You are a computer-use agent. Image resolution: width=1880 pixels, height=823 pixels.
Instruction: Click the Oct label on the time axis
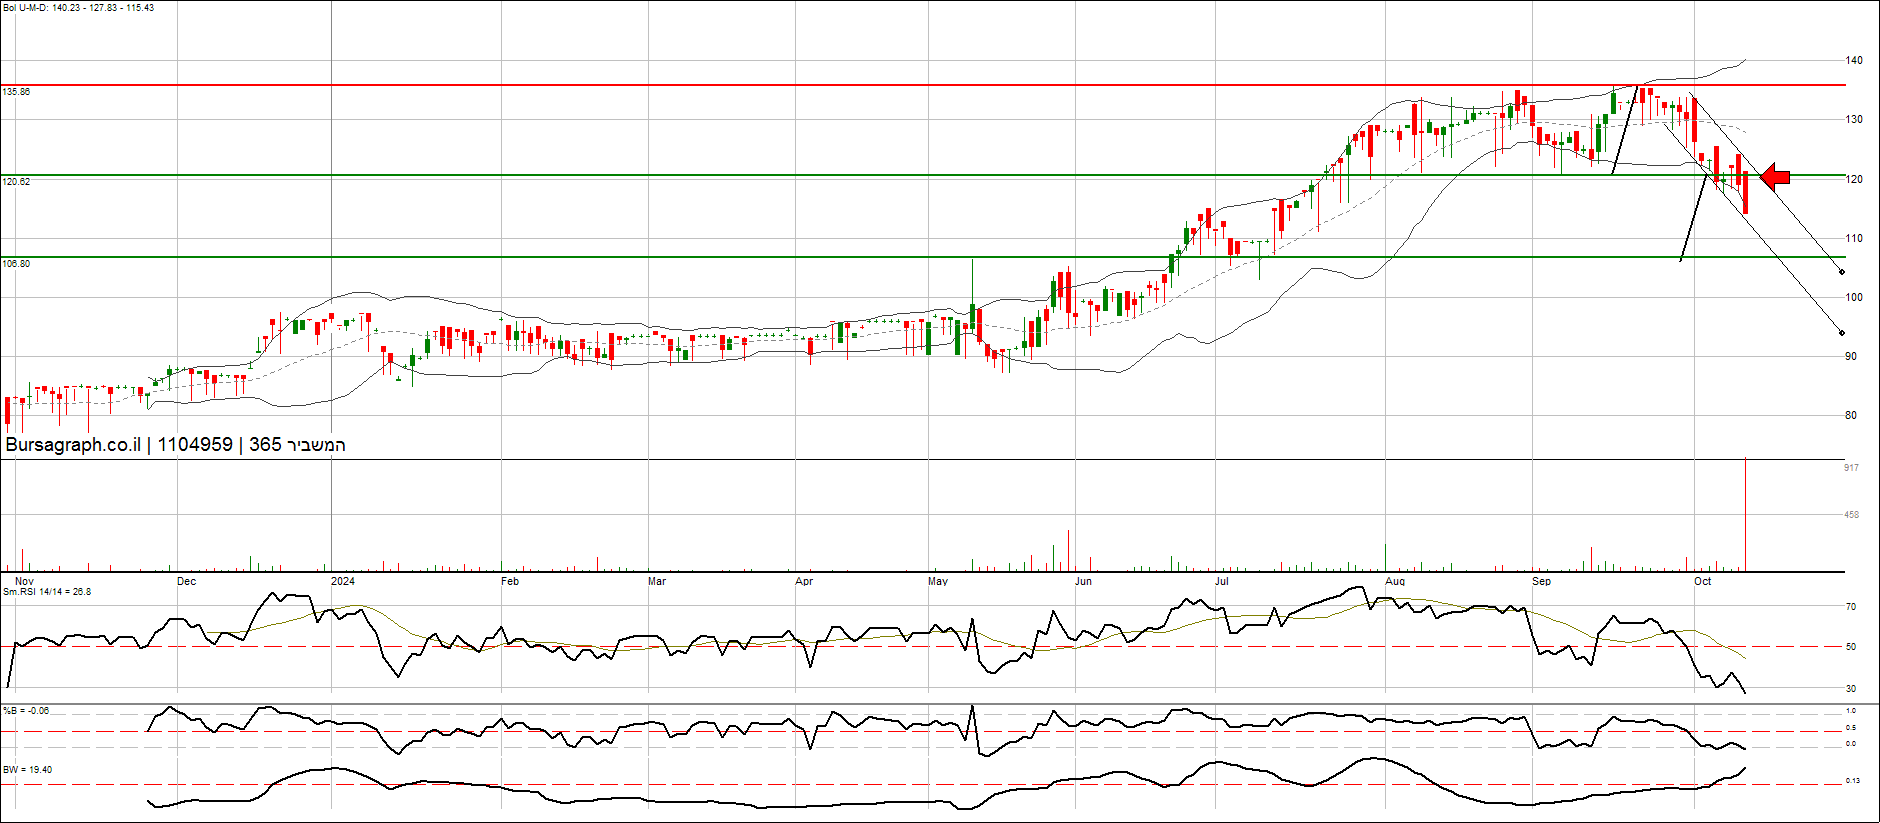(1702, 581)
